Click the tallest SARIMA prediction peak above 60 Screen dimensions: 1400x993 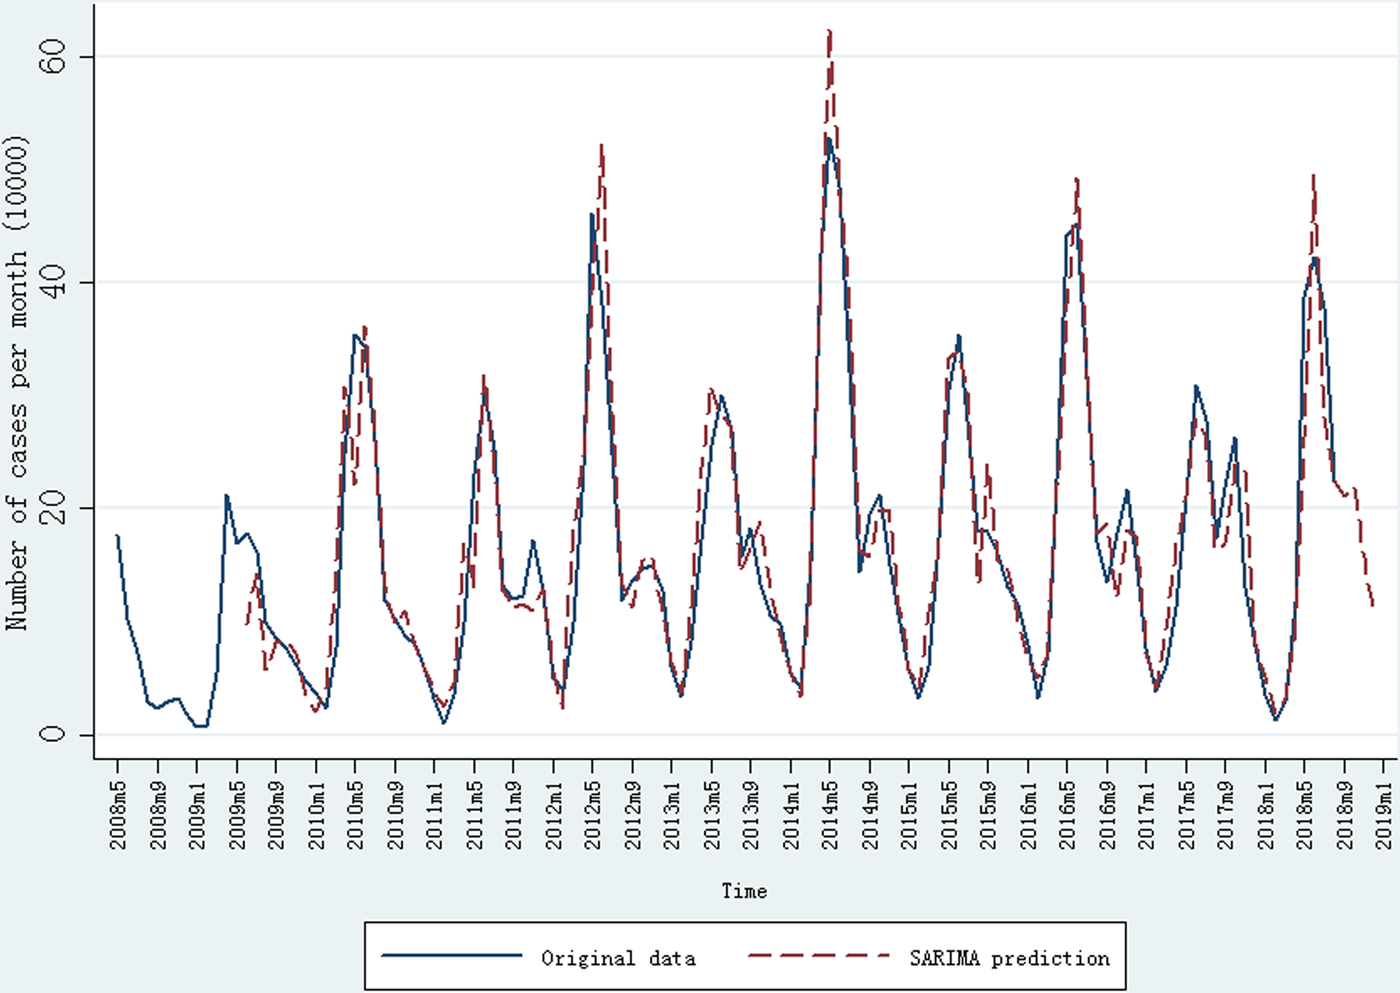tap(829, 33)
